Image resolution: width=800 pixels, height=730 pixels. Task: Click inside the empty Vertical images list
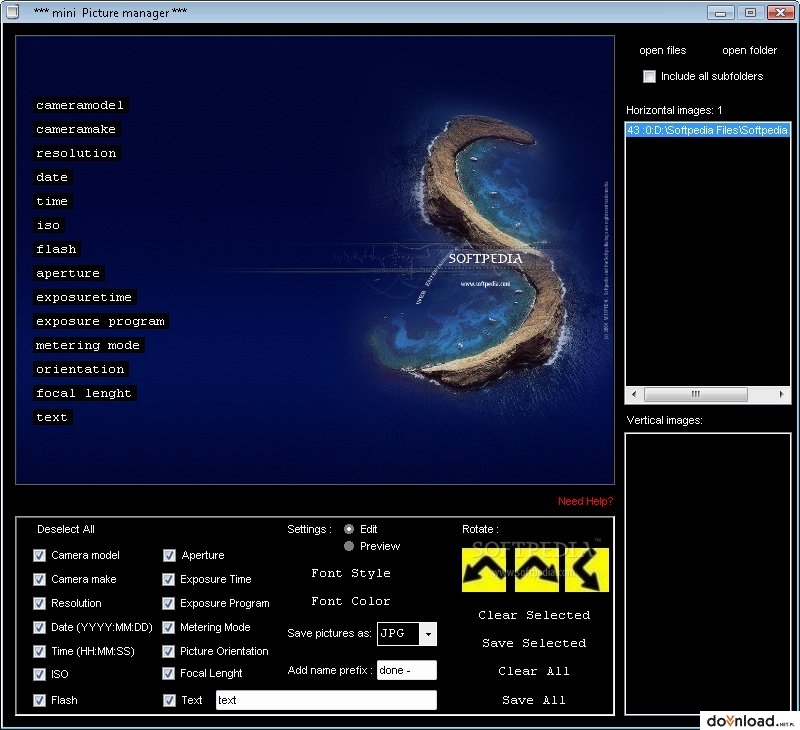708,574
